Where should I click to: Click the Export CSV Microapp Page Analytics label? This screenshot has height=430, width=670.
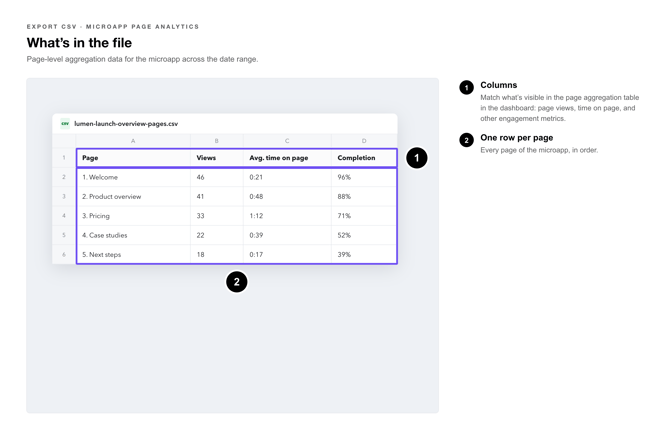tap(113, 27)
